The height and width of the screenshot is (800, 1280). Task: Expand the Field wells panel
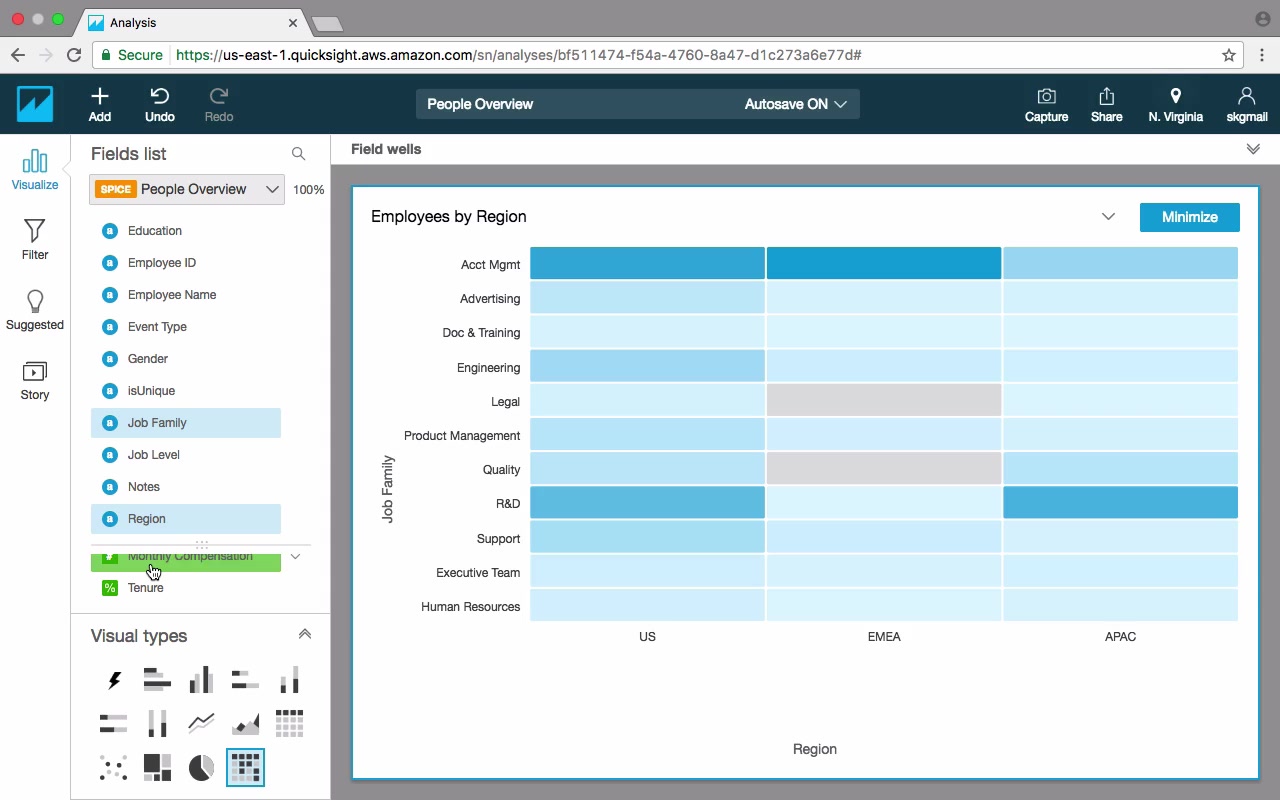(x=1253, y=149)
